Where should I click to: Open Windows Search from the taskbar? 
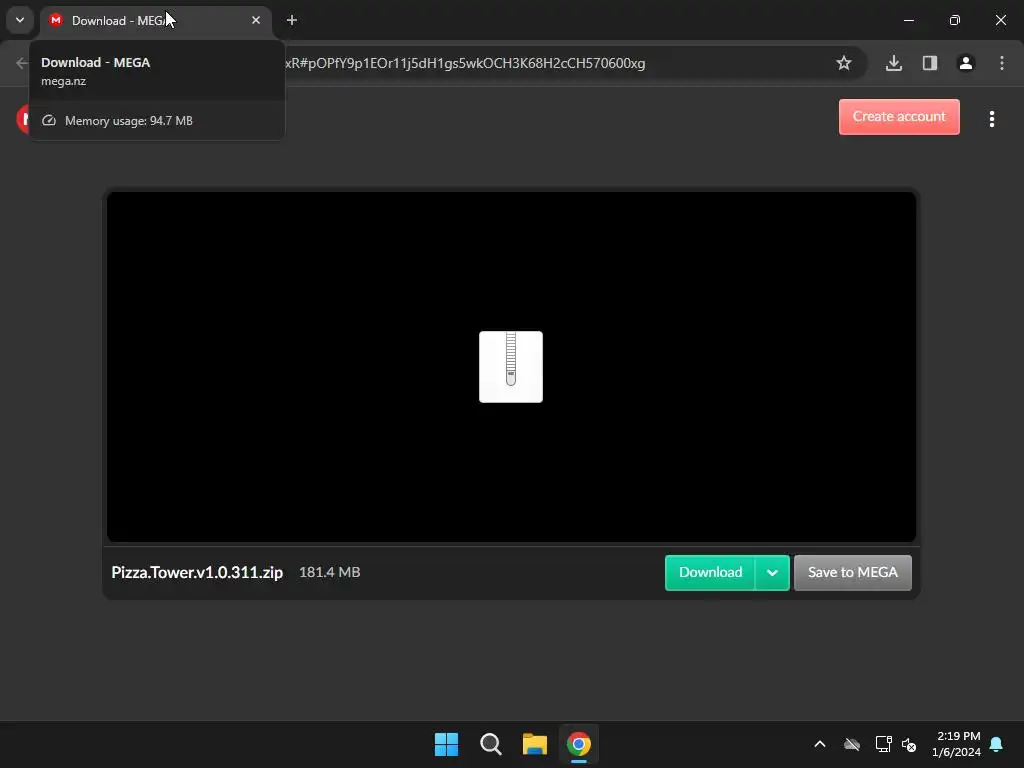pos(490,744)
